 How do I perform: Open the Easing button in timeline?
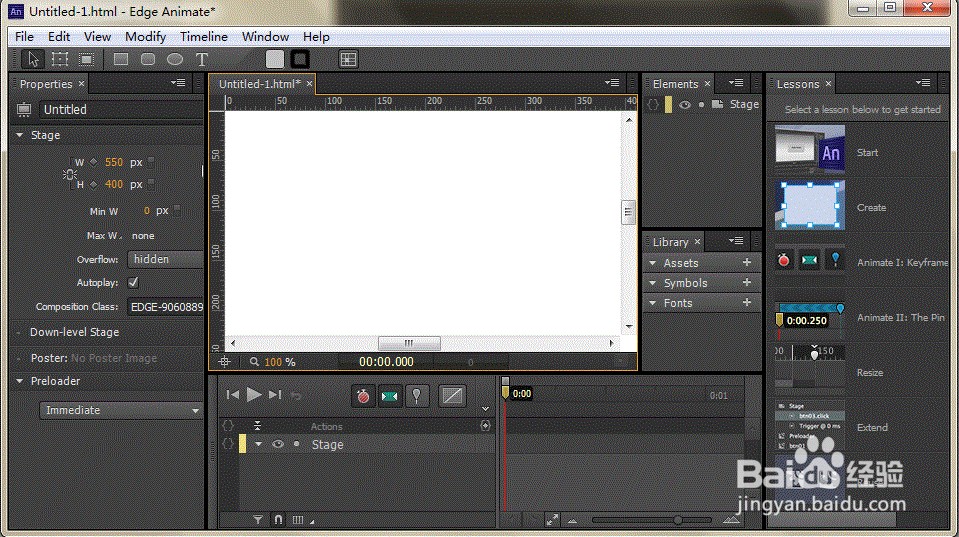(452, 396)
